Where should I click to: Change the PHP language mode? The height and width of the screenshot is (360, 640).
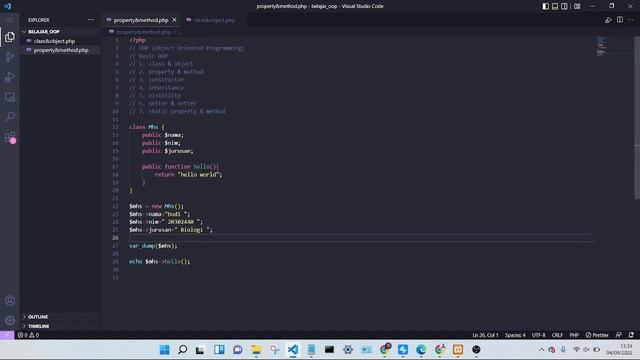coord(574,335)
